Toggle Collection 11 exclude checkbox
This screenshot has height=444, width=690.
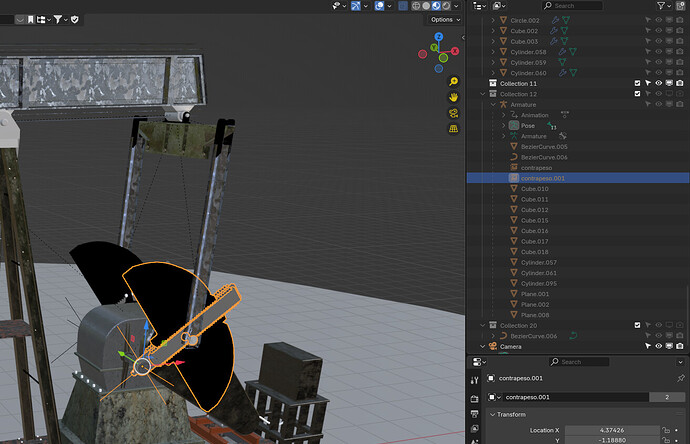pyautogui.click(x=637, y=83)
